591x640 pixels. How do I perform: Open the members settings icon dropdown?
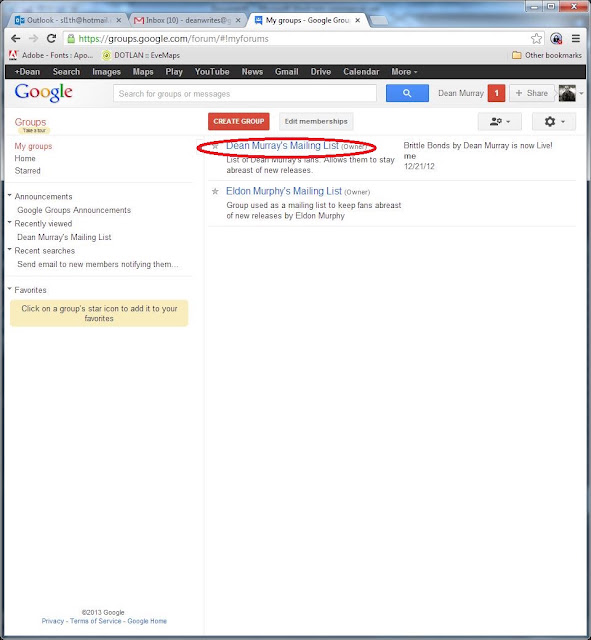coord(500,122)
